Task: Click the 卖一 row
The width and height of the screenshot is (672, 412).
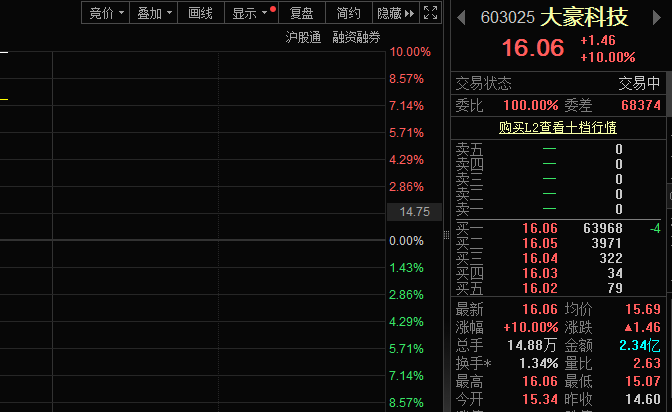Action: coord(558,209)
